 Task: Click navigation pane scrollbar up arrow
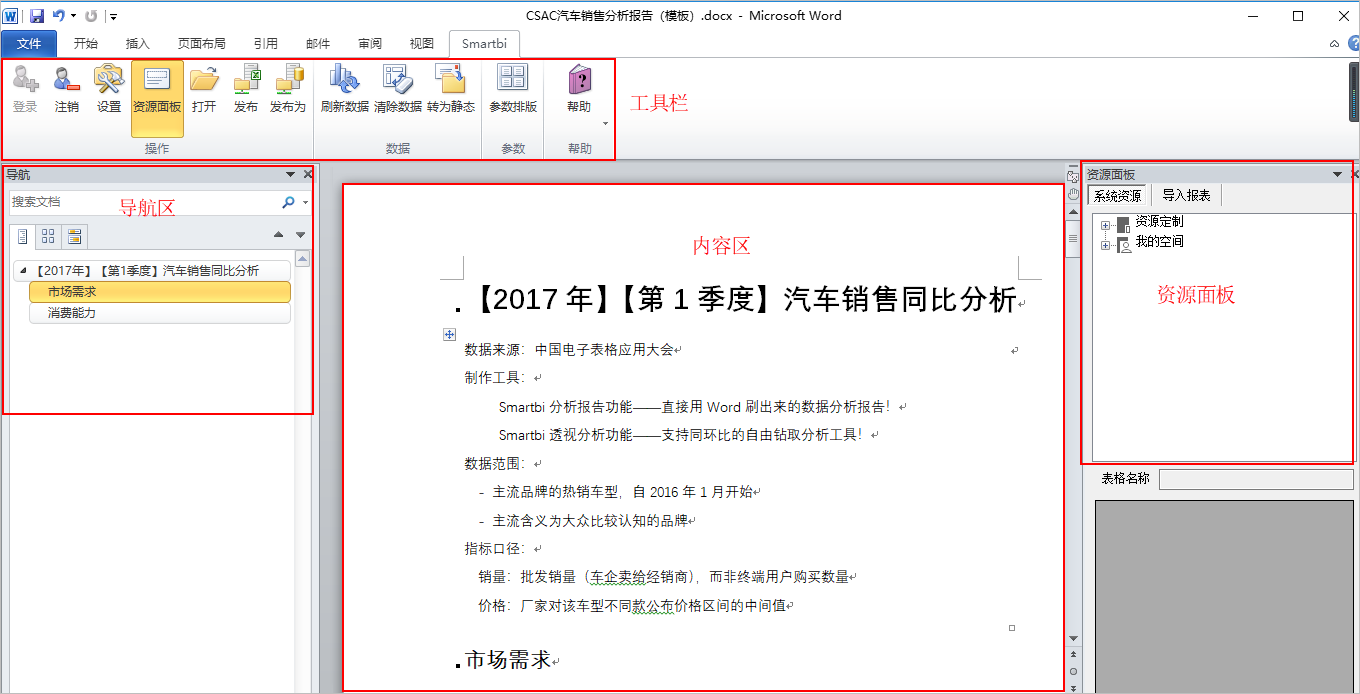pyautogui.click(x=302, y=258)
